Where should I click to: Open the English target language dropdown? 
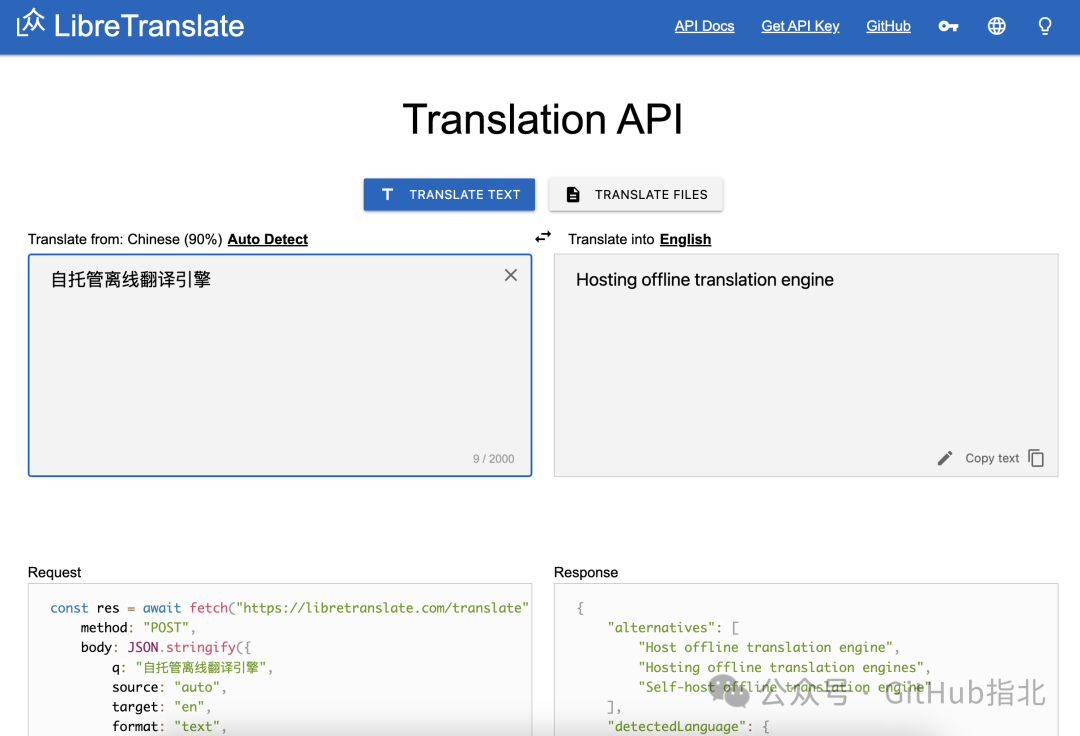[x=685, y=240]
